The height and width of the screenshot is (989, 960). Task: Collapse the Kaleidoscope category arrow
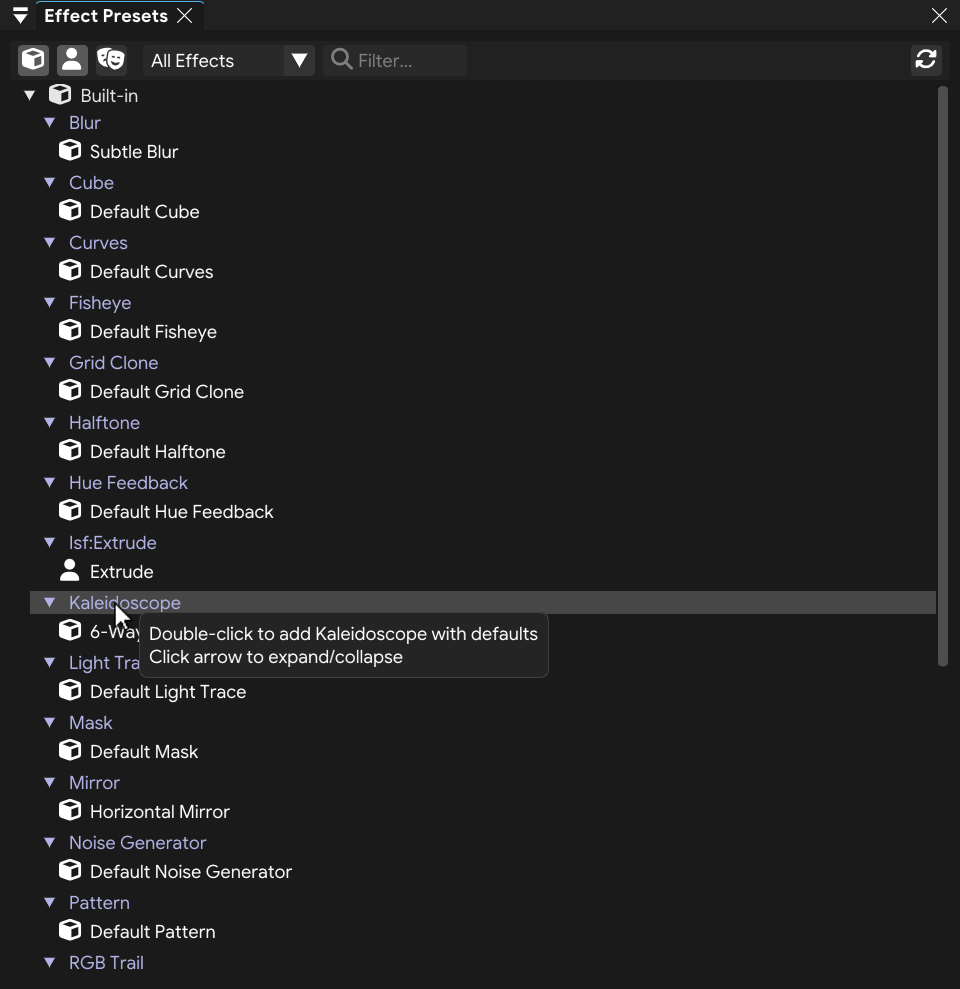(50, 602)
